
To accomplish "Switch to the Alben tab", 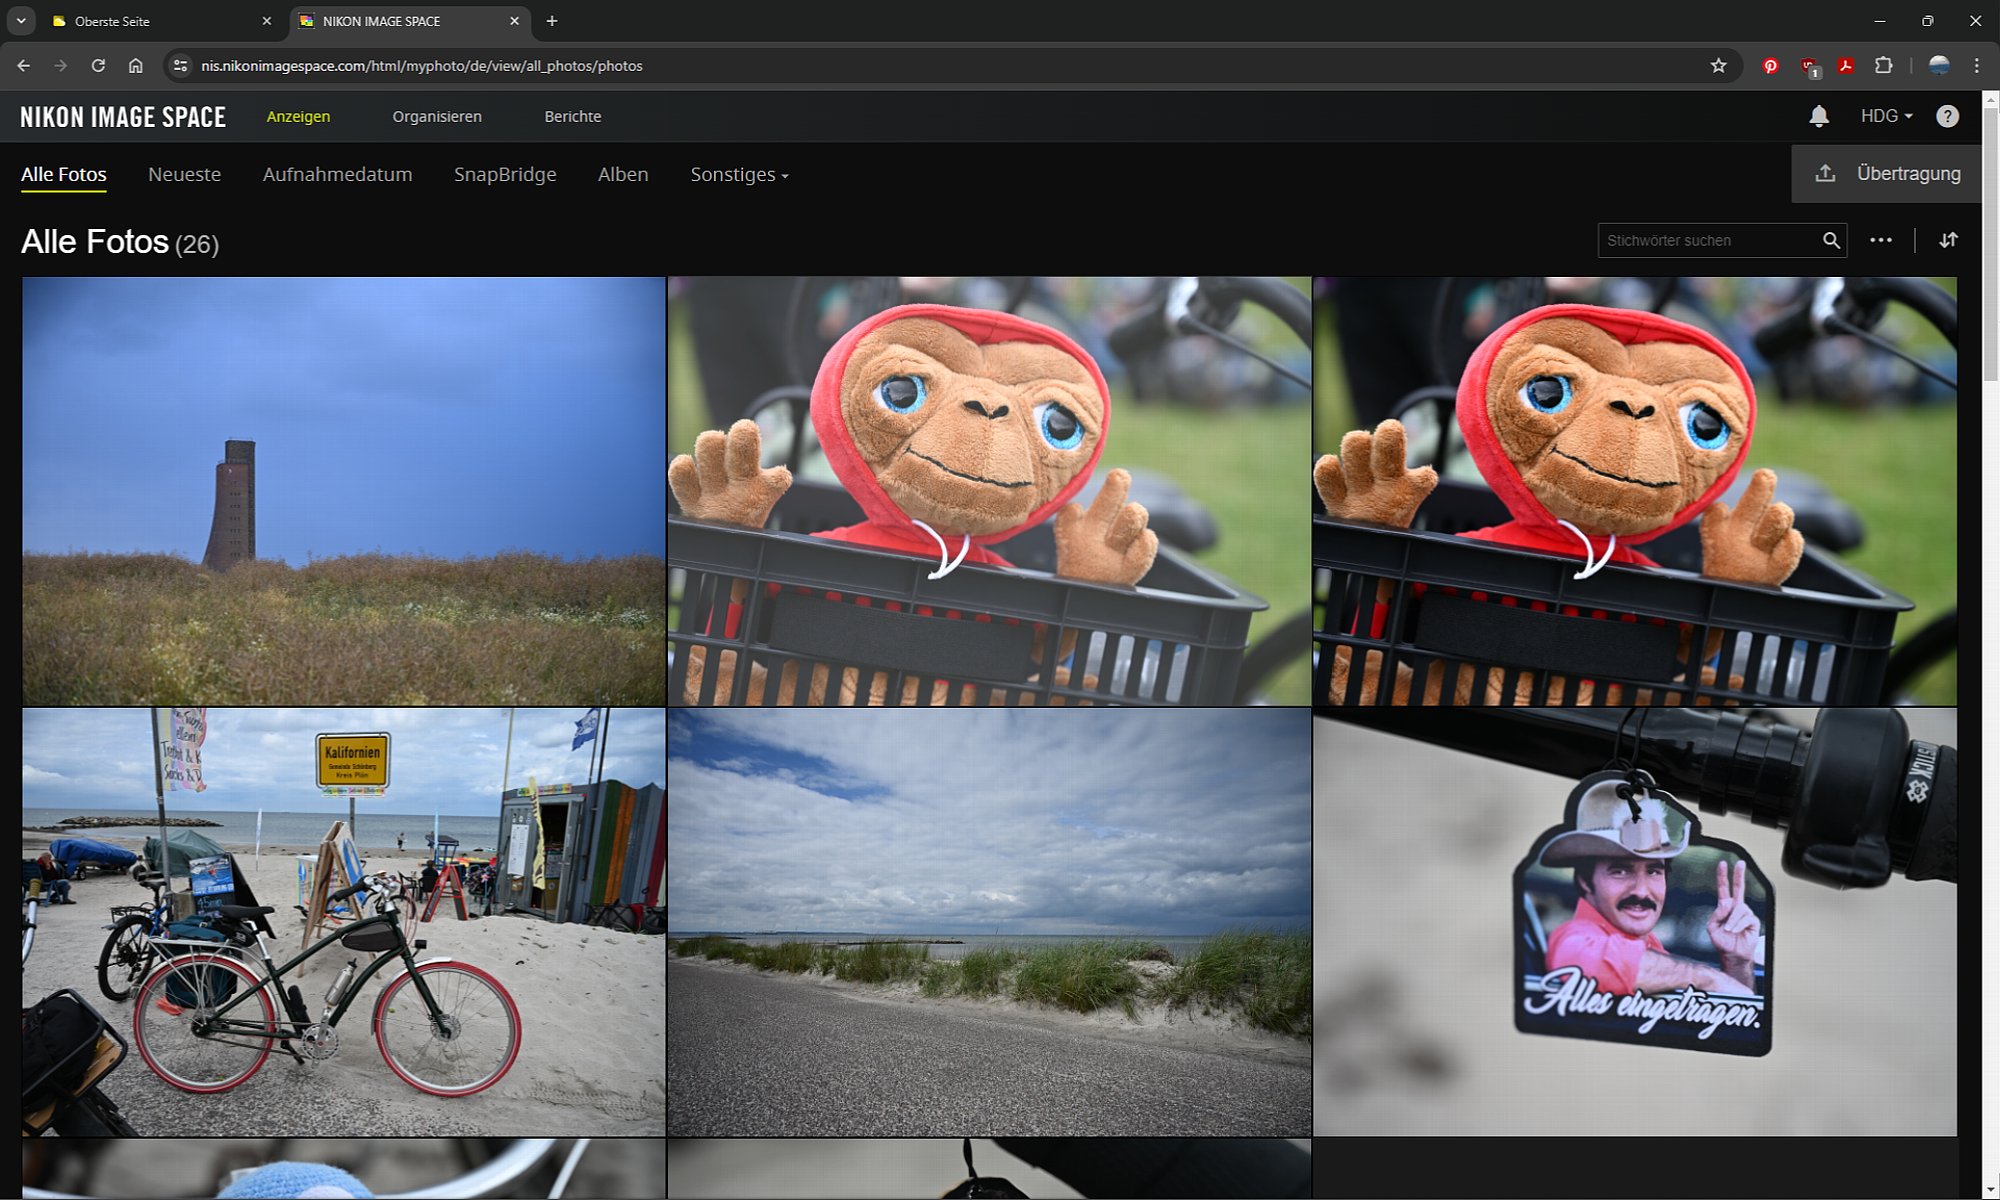I will pyautogui.click(x=622, y=174).
